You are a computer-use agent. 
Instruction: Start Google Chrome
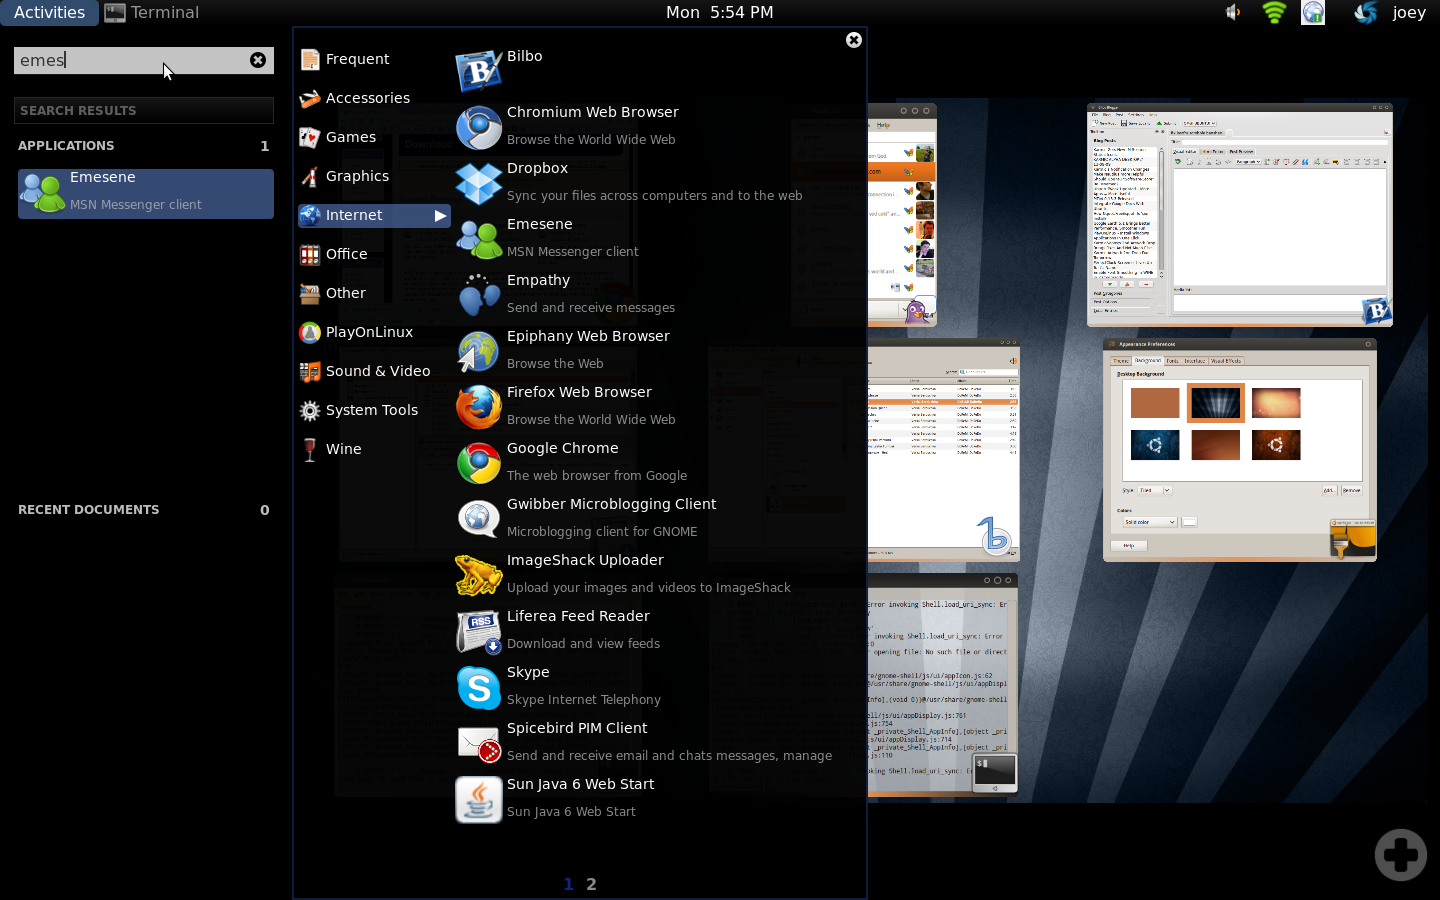pyautogui.click(x=562, y=448)
